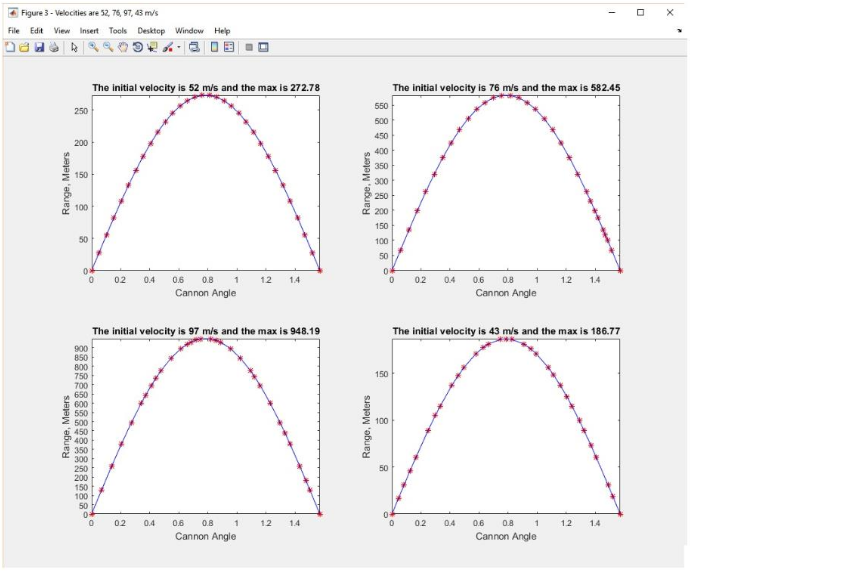Click 'Range, Meters' label of the 52 m/s plot
Viewport: 849px width, 573px height.
(66, 184)
